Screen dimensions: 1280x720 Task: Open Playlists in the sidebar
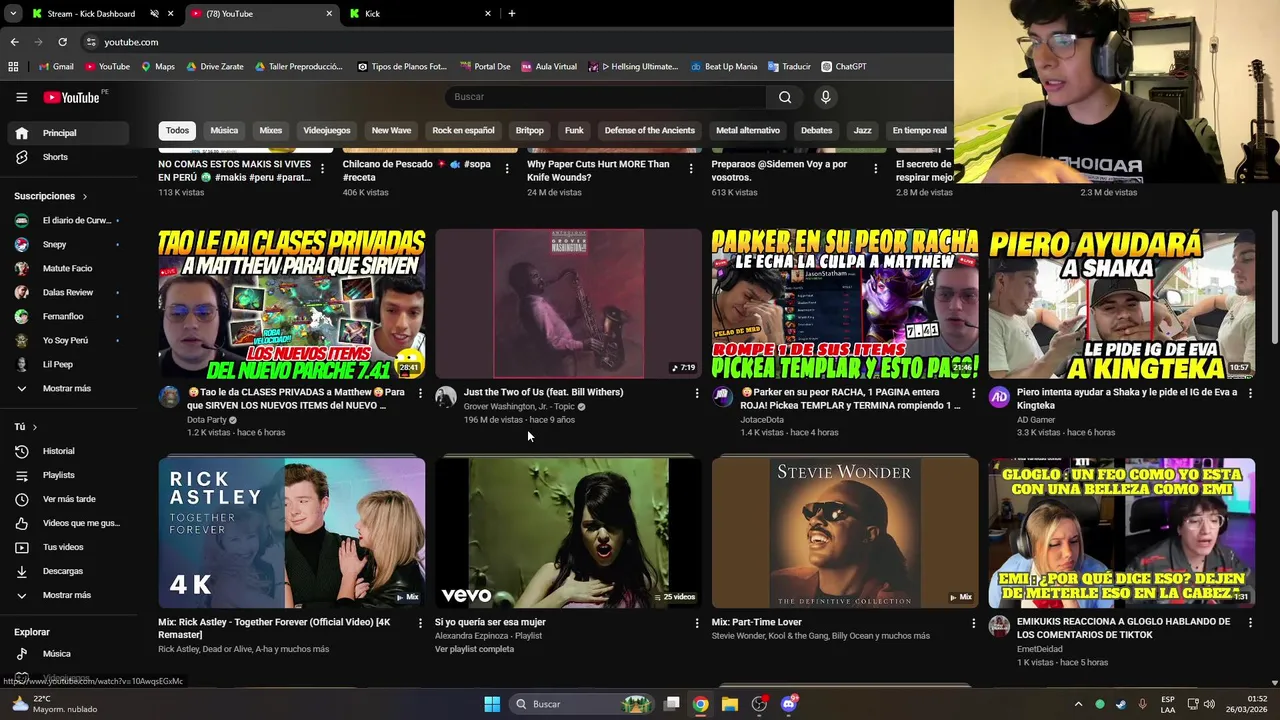68,475
